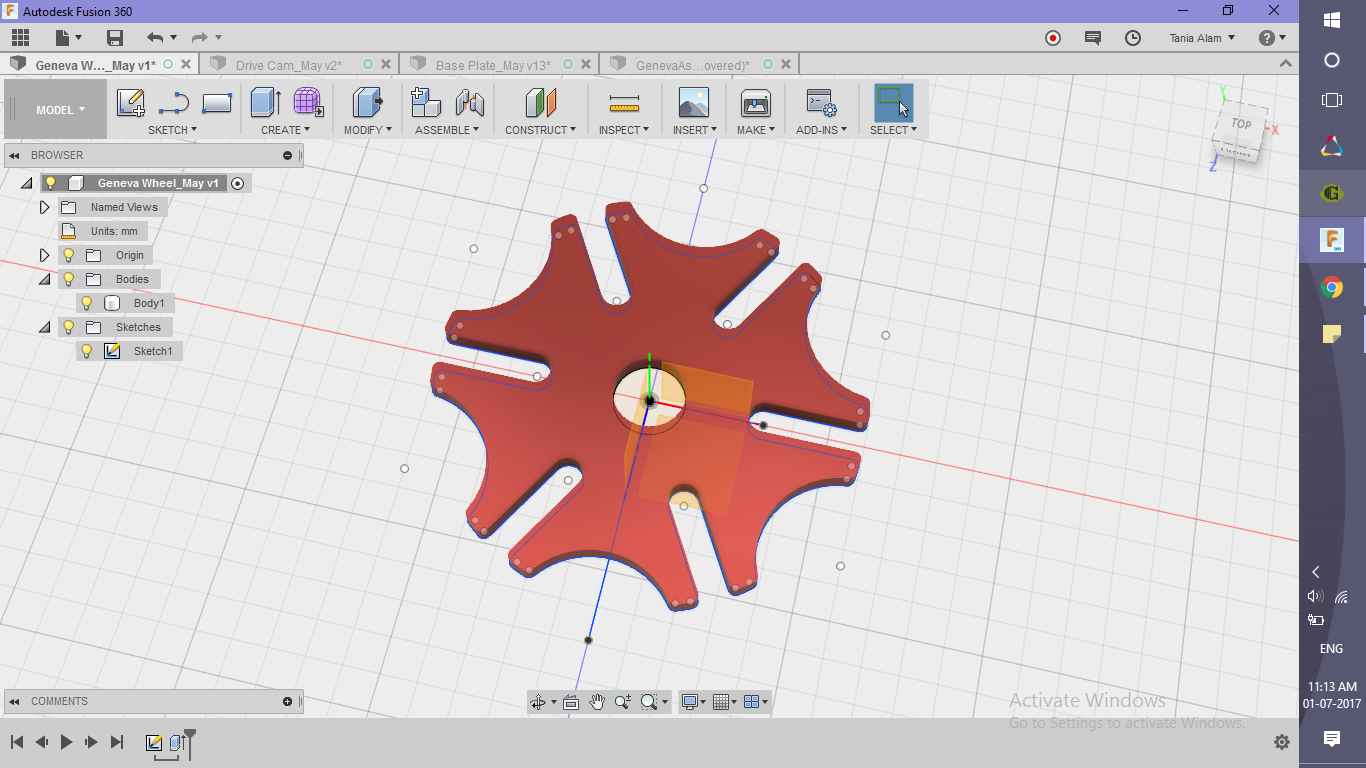Click the TOP face of the ViewCube
Screen dimensions: 1366x768
[1241, 125]
